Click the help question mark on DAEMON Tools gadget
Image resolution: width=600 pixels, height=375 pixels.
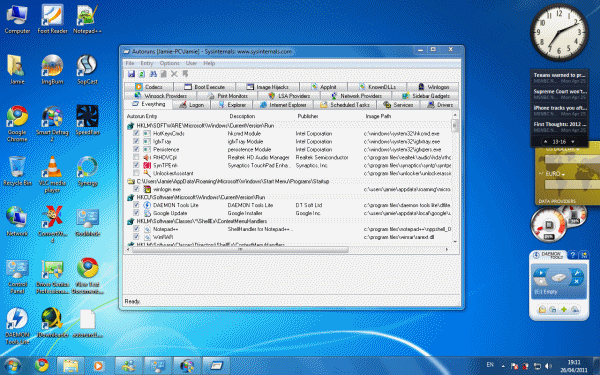coord(573,255)
